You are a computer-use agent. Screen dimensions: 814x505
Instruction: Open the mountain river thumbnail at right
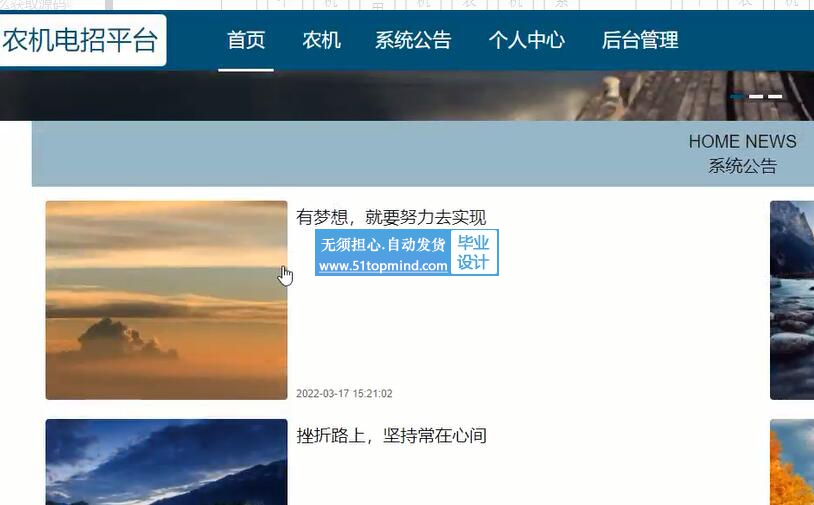pos(792,300)
